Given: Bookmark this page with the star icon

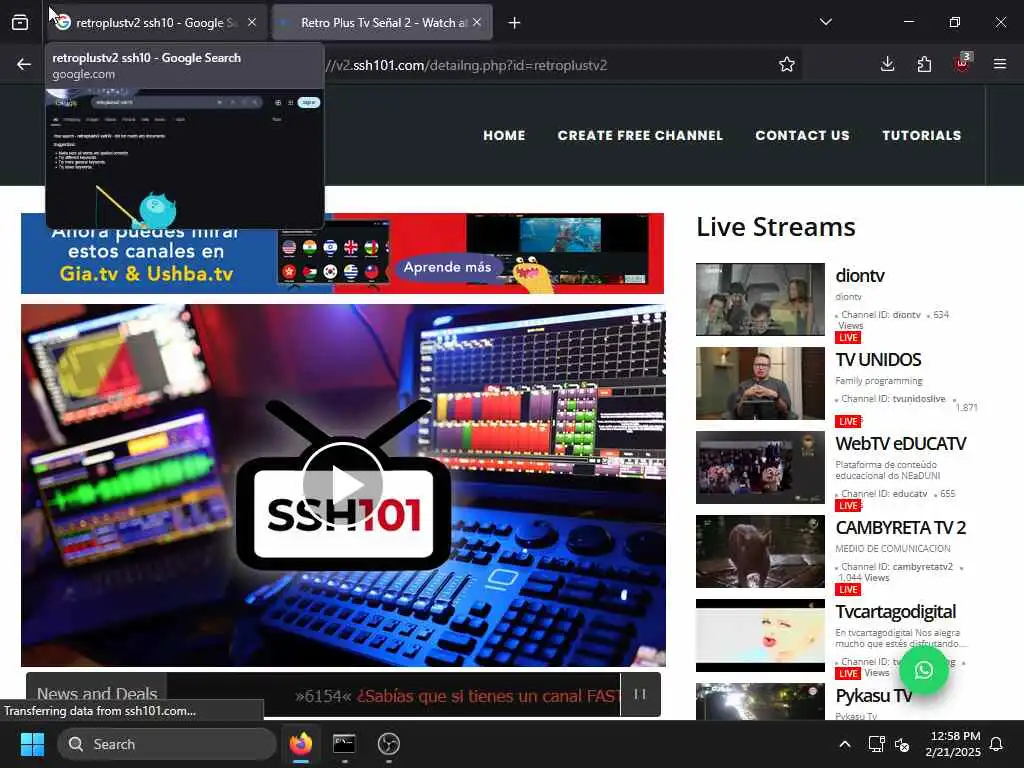Looking at the screenshot, I should click(787, 64).
